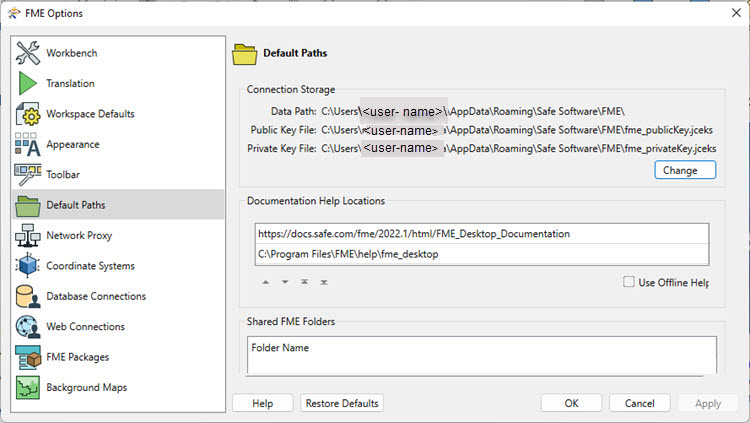750x423 pixels.
Task: Select the Toolbar customization icon
Action: (x=28, y=175)
